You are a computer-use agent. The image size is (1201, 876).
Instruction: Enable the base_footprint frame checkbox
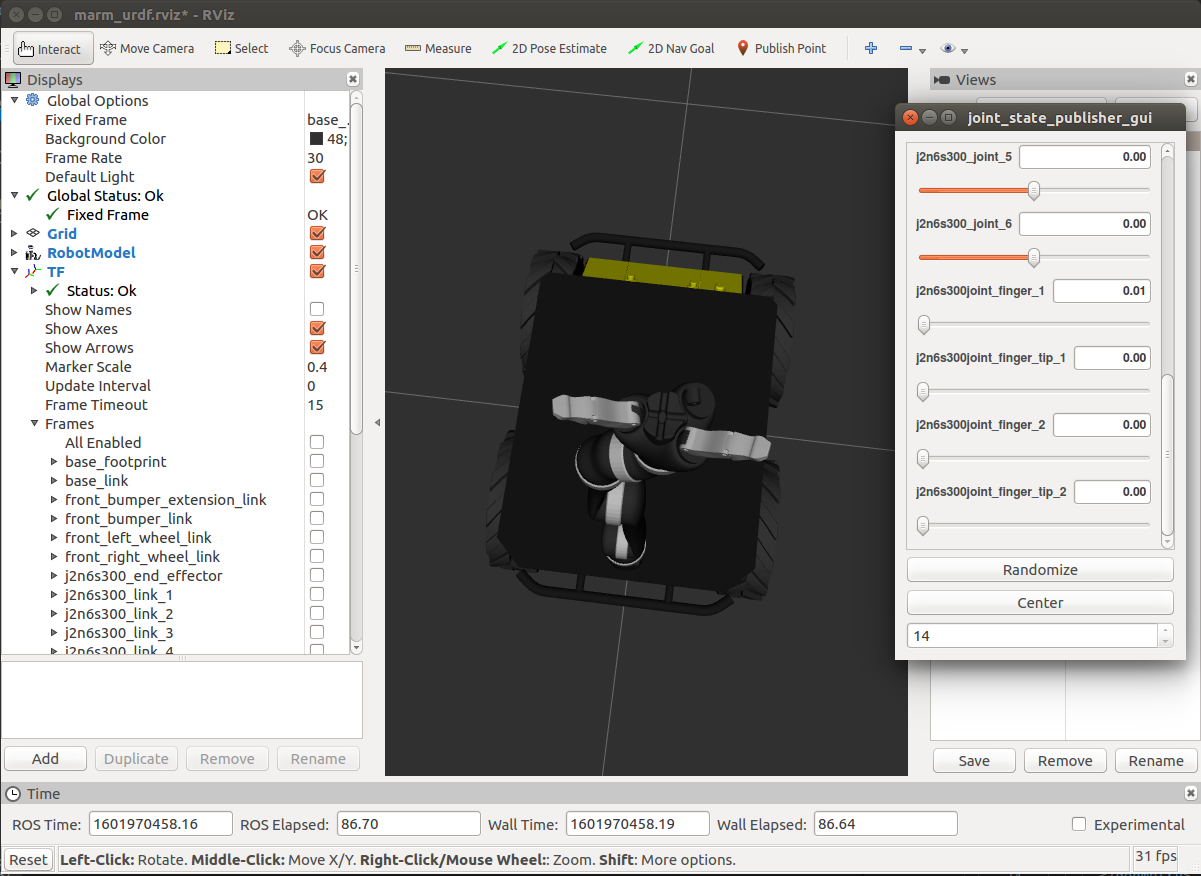[317, 461]
